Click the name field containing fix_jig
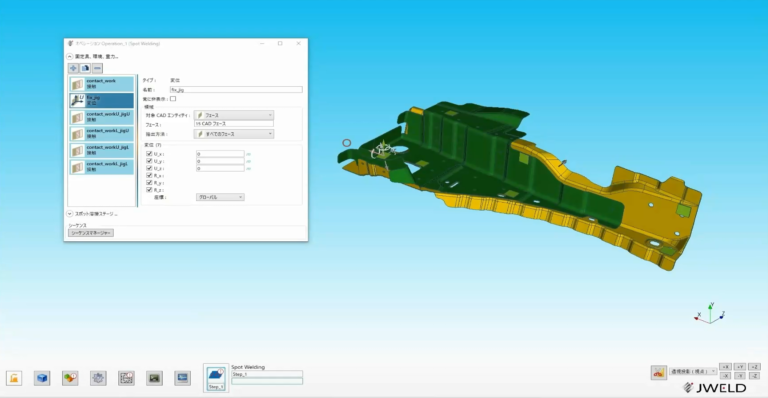 [236, 90]
